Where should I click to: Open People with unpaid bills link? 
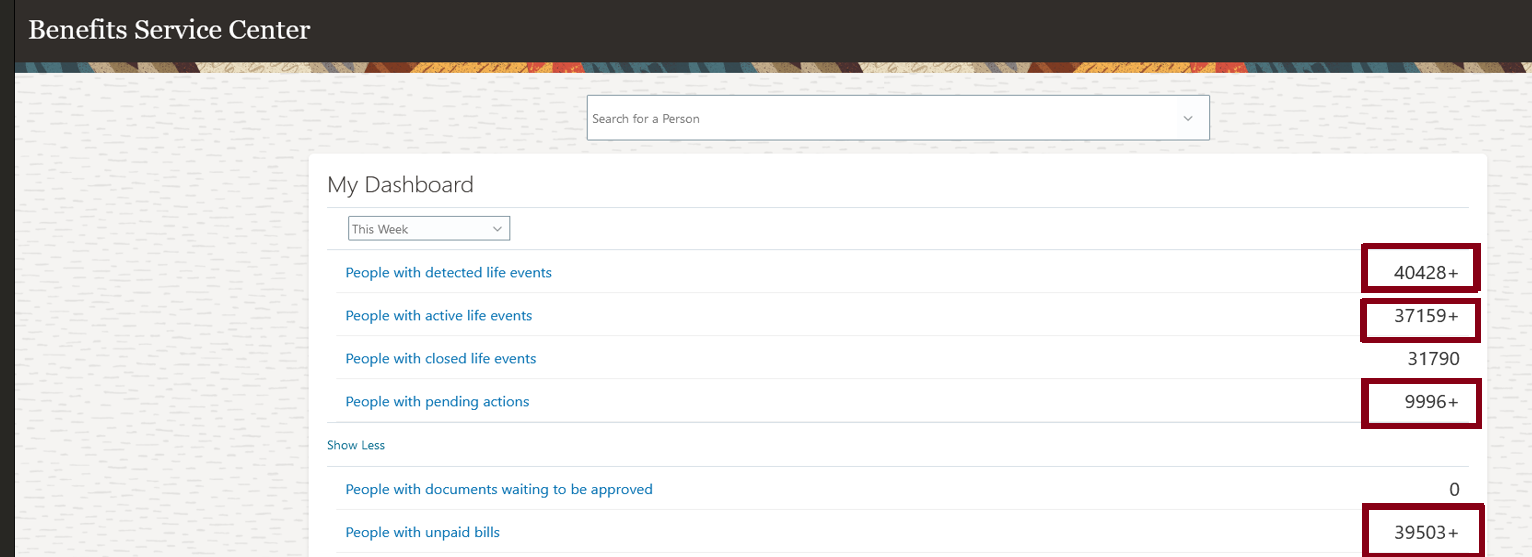[422, 532]
